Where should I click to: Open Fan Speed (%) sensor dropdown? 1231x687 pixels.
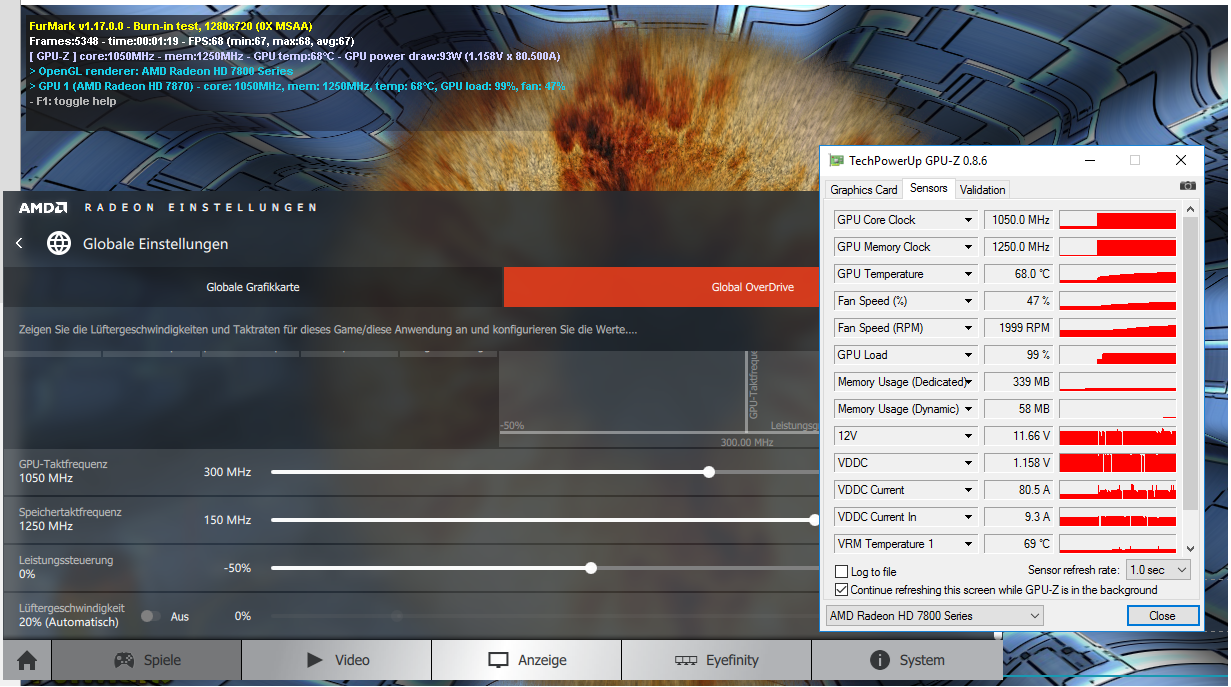coord(968,301)
